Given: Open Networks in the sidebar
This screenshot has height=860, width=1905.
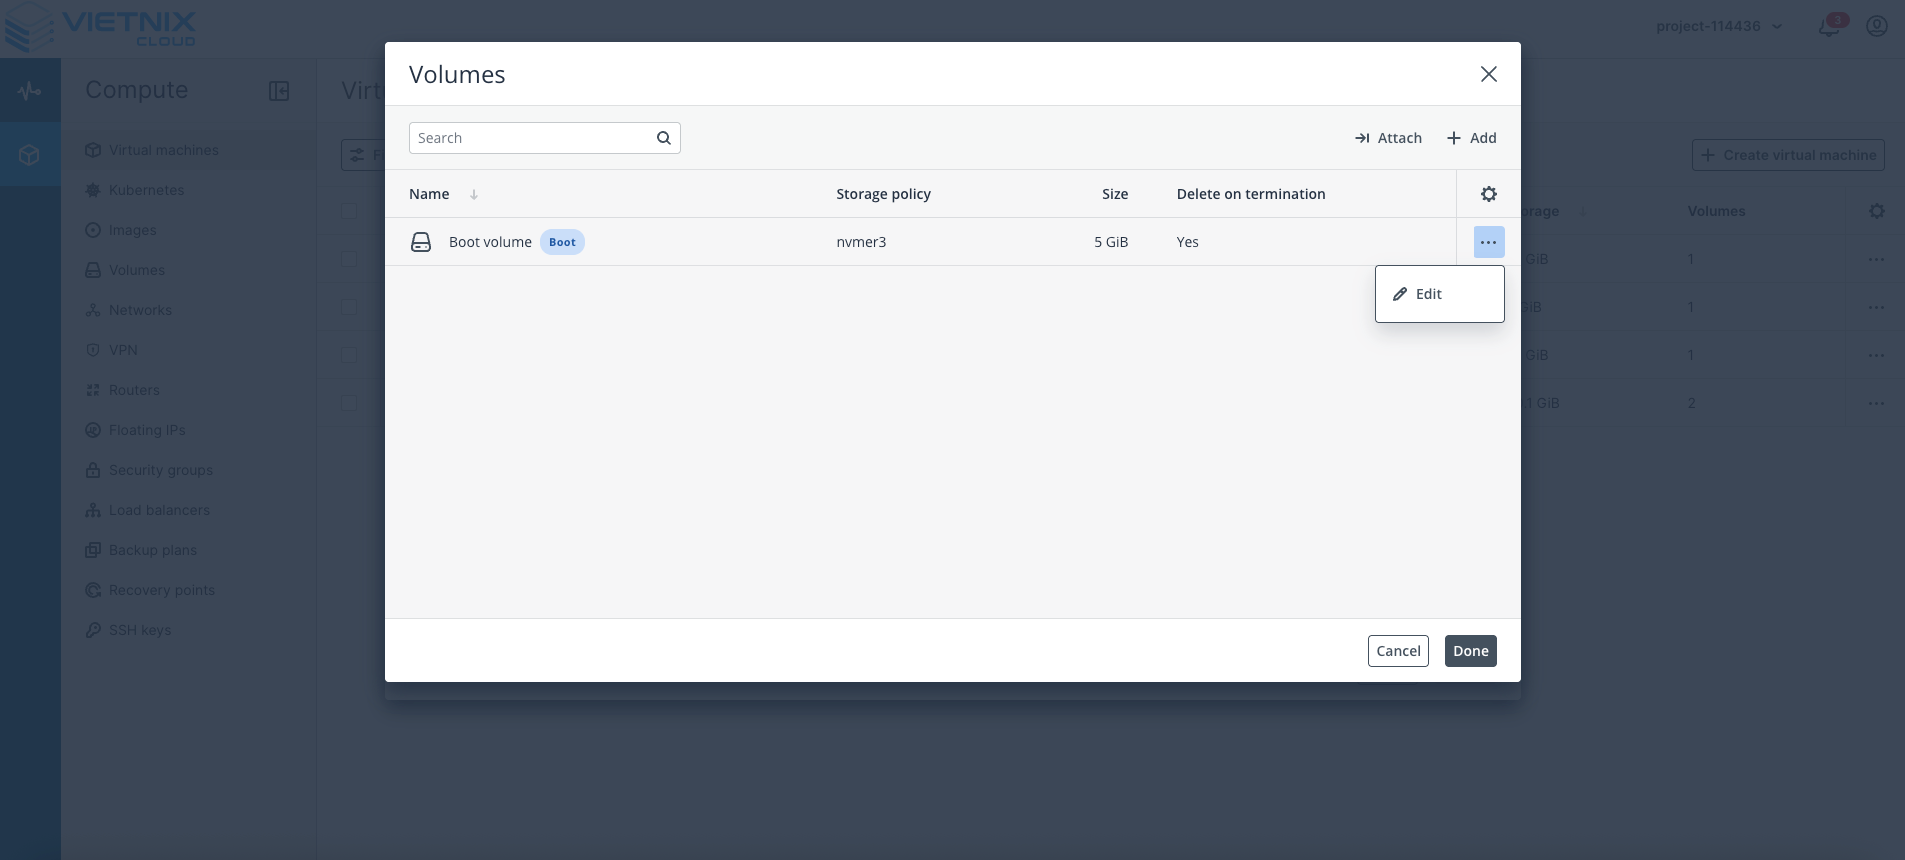Looking at the screenshot, I should tap(188, 310).
